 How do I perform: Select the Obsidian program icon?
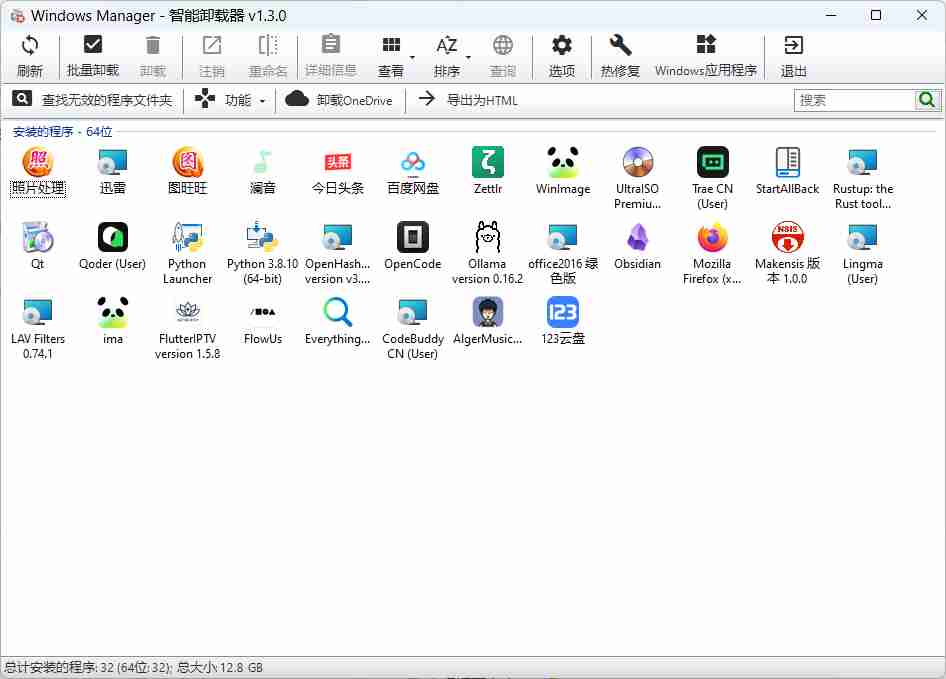638,239
